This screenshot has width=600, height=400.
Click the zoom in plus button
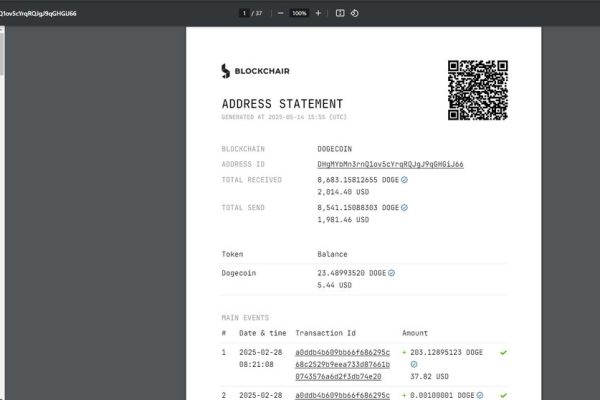click(x=318, y=13)
